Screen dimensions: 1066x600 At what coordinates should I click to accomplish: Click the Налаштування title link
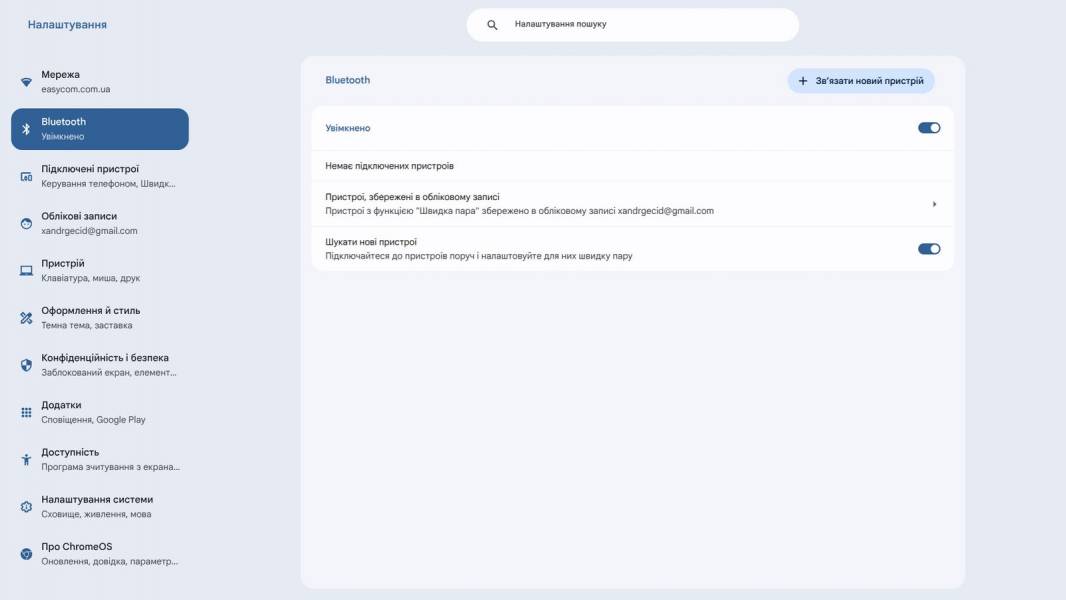pyautogui.click(x=67, y=24)
